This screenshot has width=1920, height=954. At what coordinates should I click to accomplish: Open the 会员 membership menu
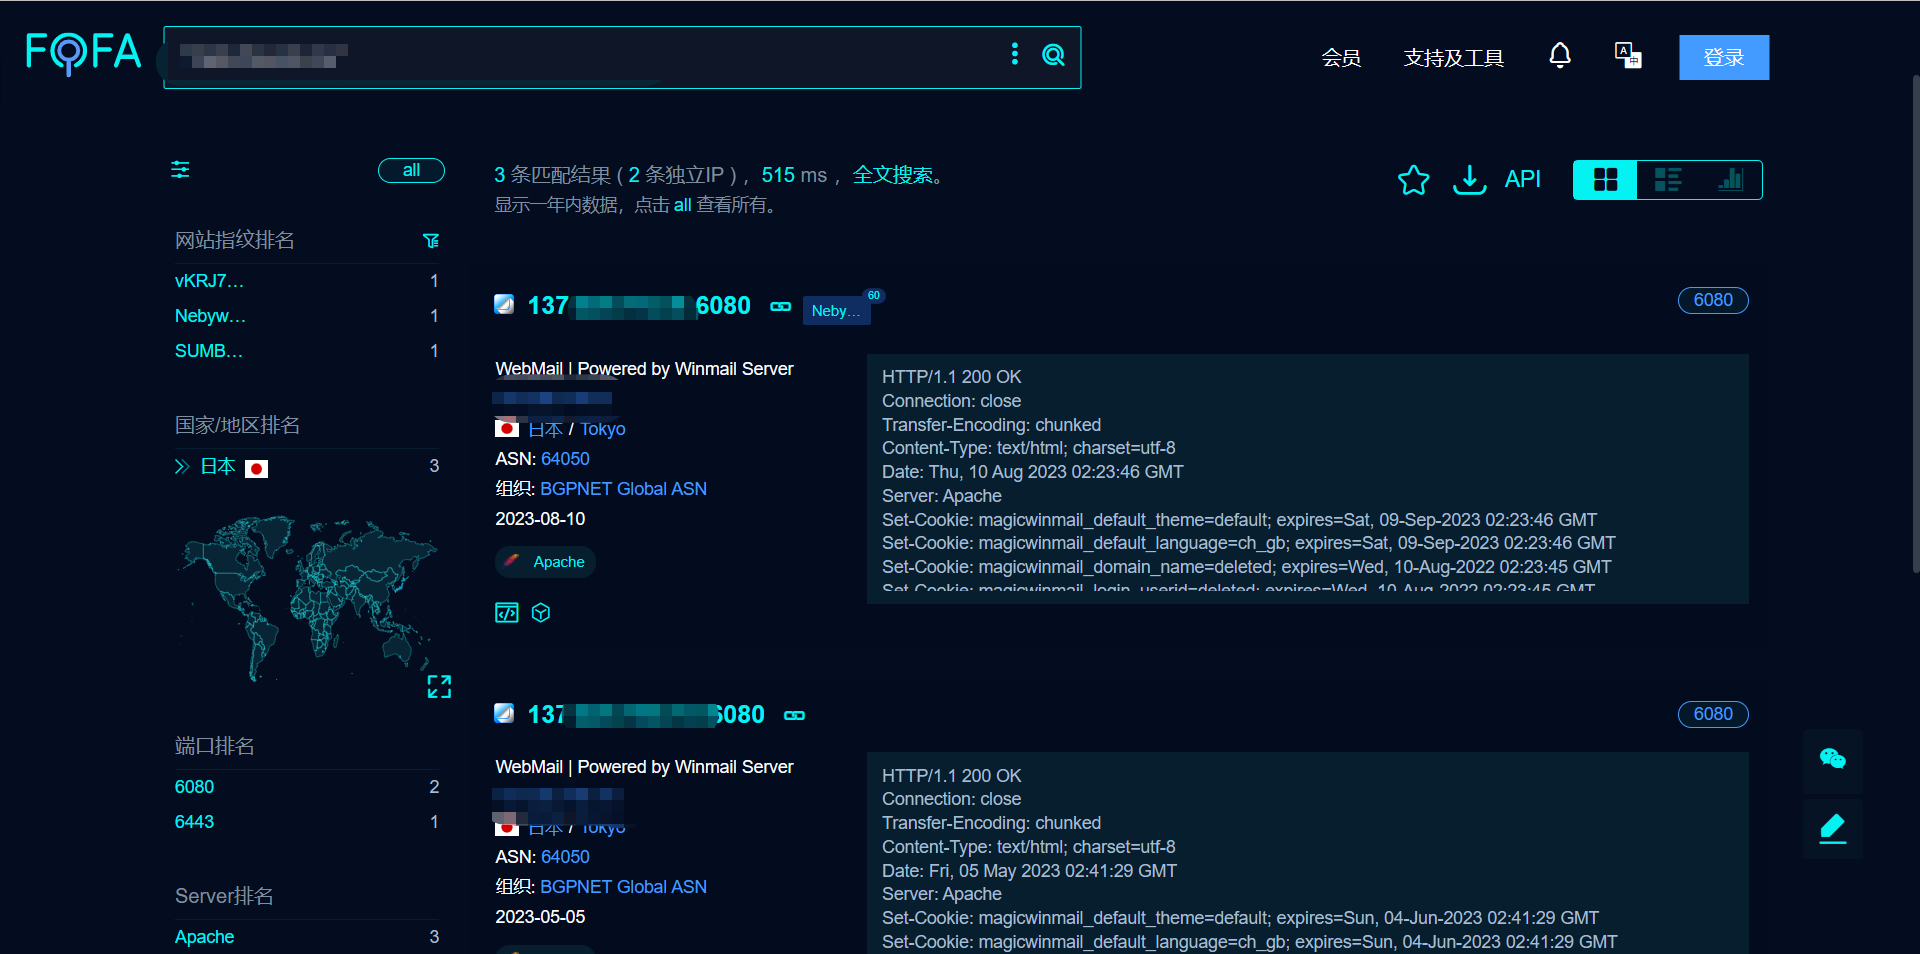click(x=1341, y=58)
